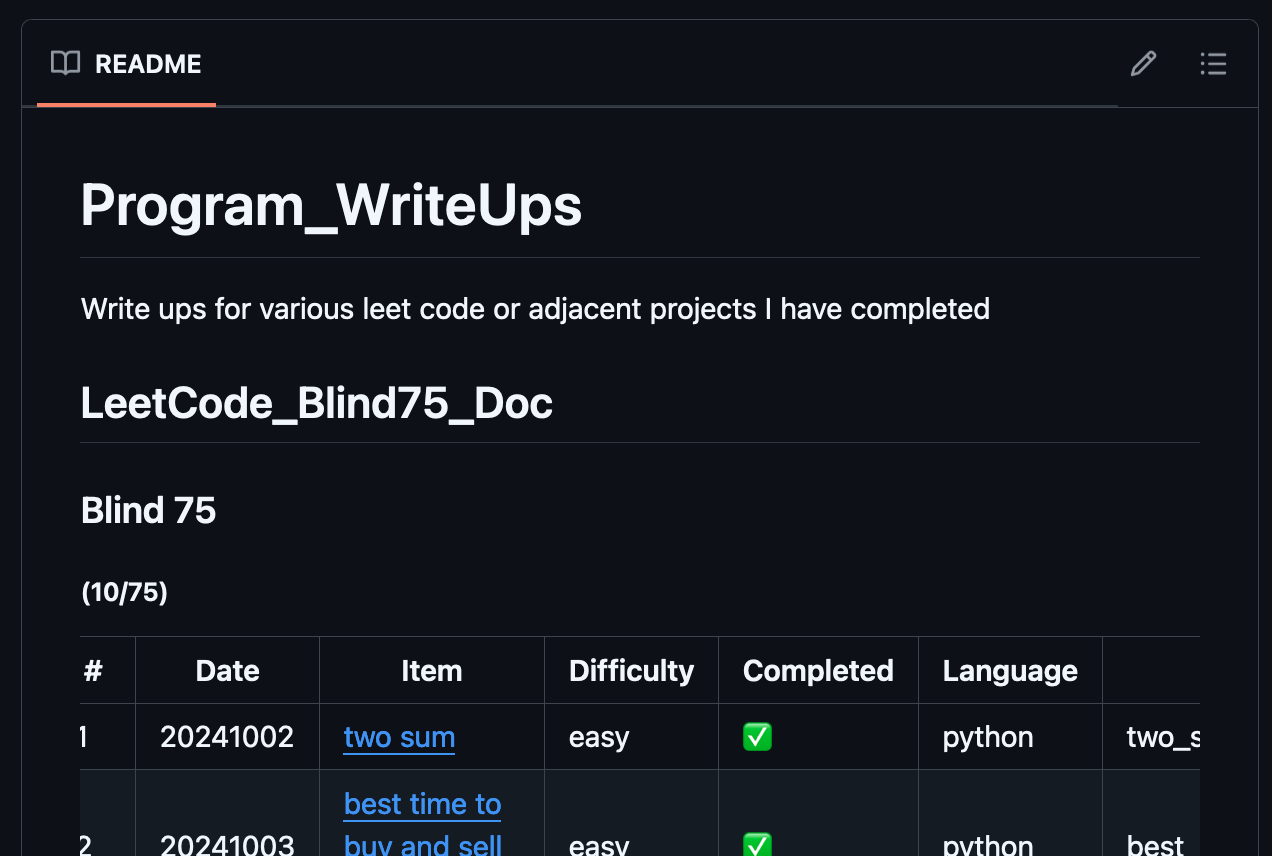The height and width of the screenshot is (856, 1272).
Task: Click the LeetCode_Blind75_Doc heading
Action: point(317,403)
